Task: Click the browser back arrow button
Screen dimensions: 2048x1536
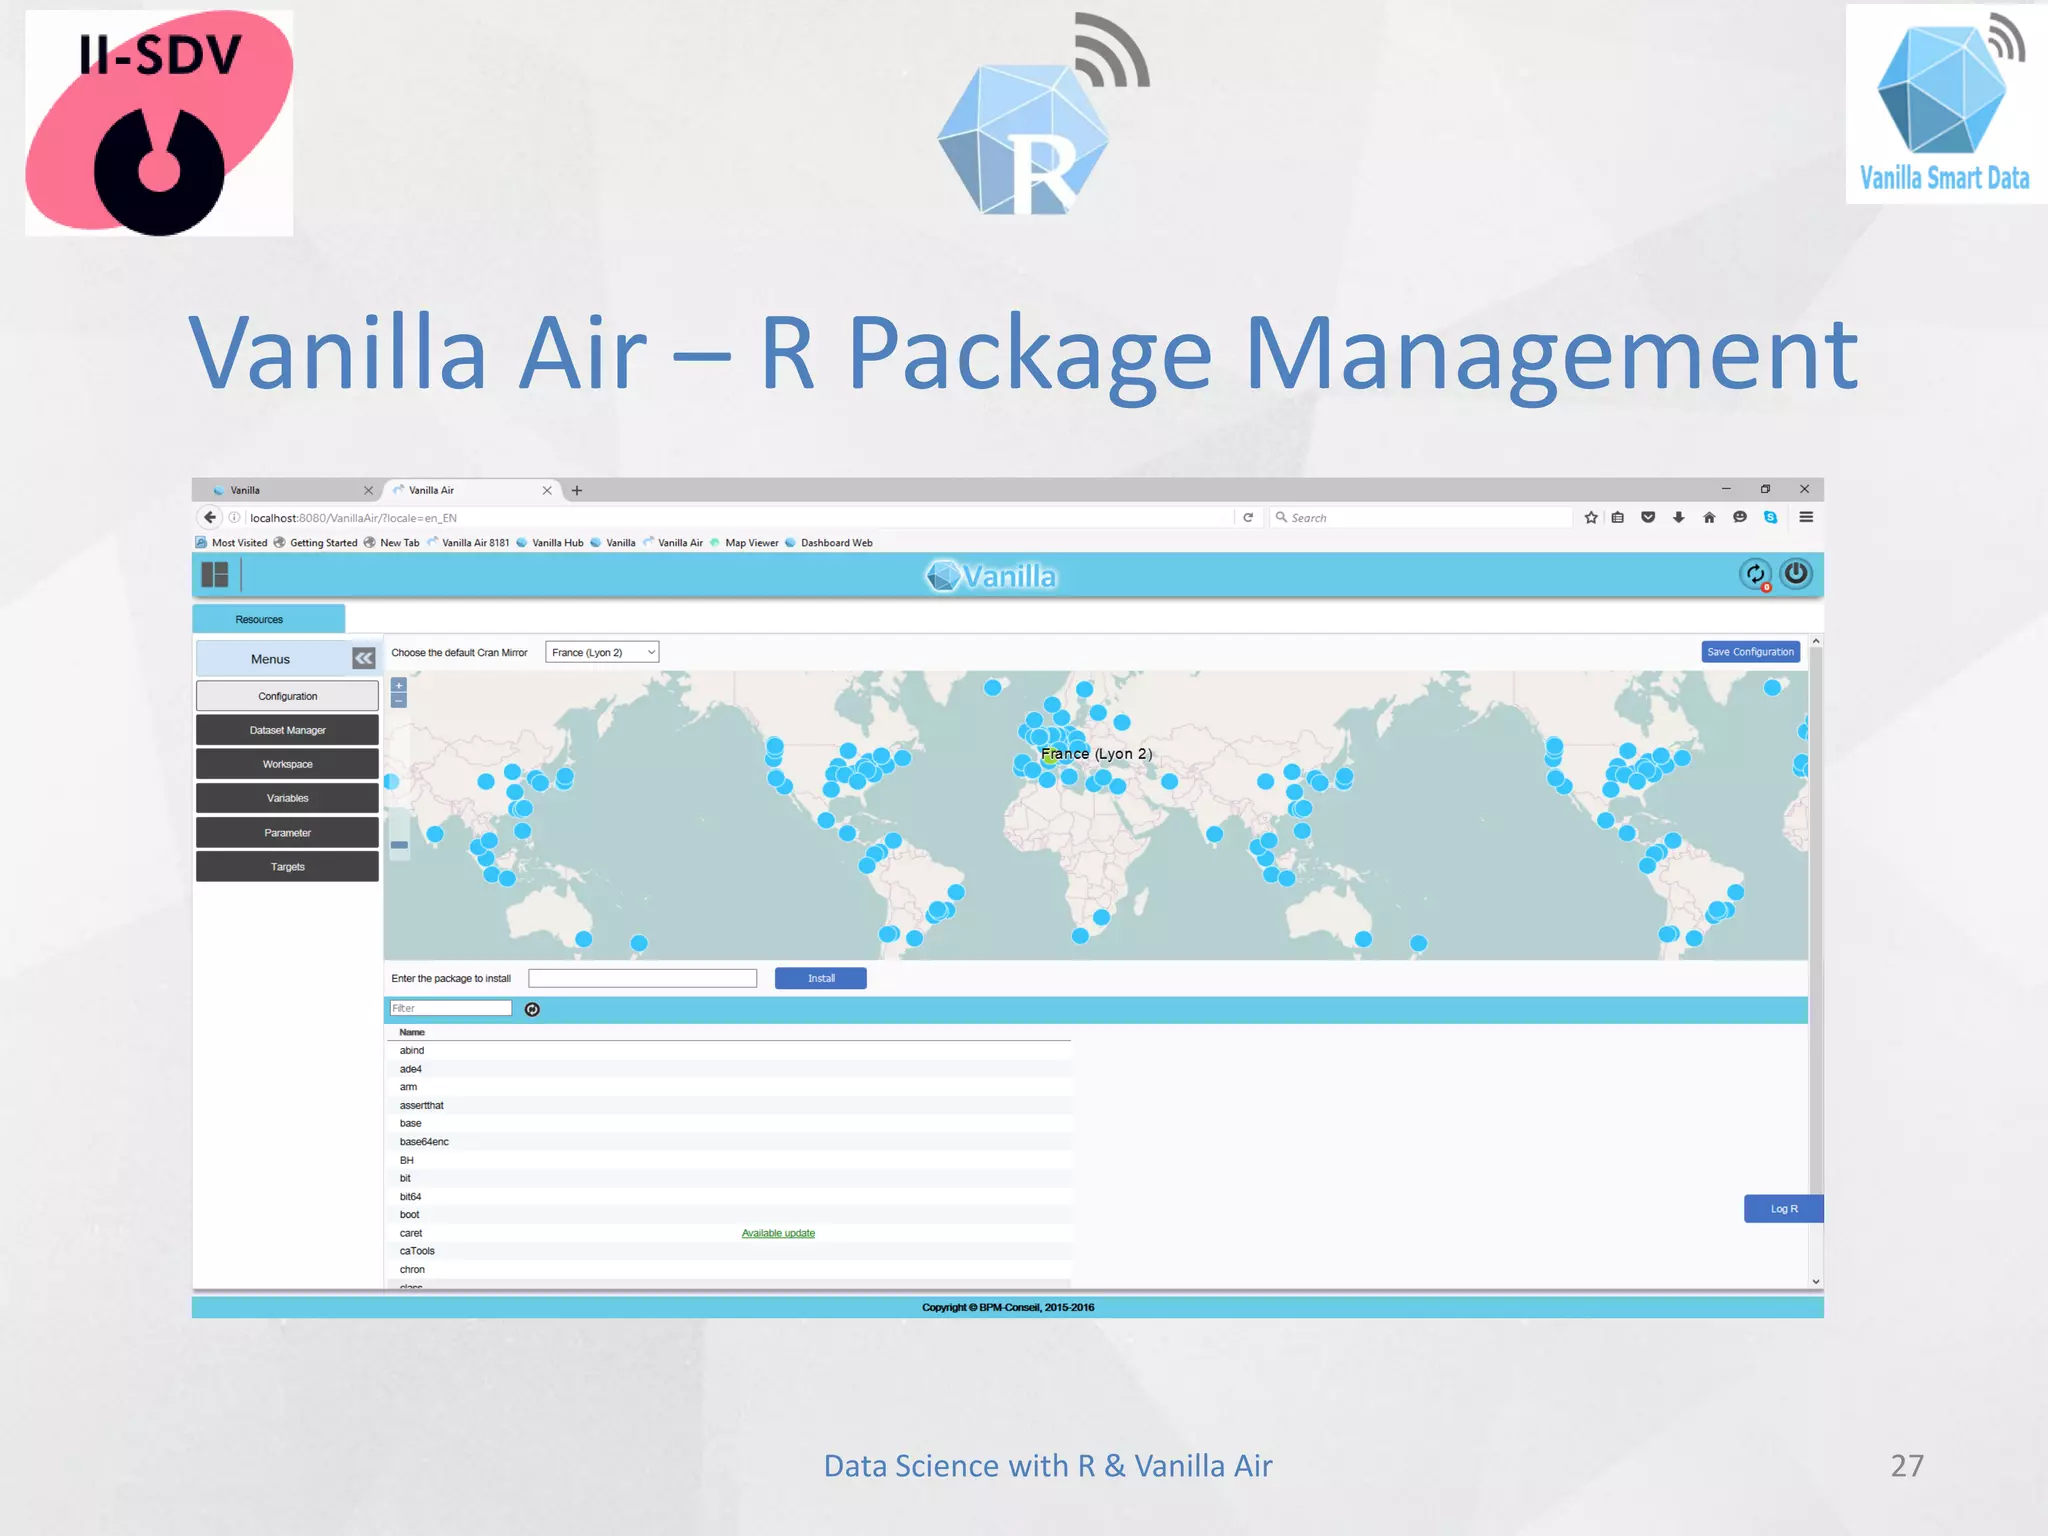Action: click(210, 517)
